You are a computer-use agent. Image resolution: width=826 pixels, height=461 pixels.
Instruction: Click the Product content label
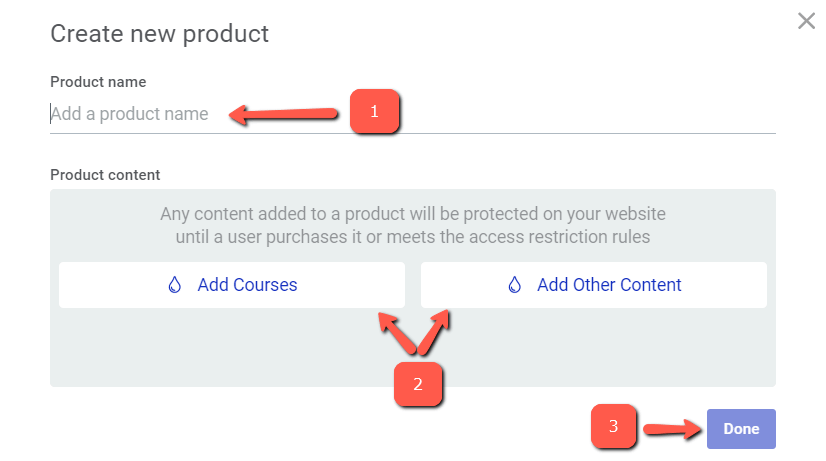tap(105, 175)
